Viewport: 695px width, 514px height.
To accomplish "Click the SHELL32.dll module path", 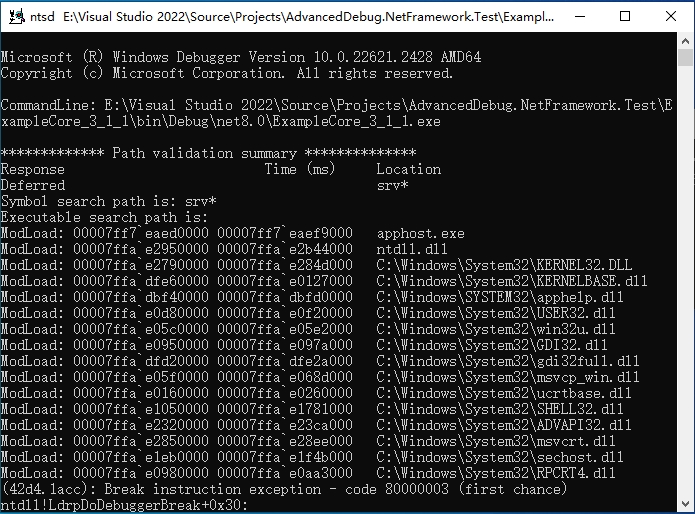I will [500, 409].
